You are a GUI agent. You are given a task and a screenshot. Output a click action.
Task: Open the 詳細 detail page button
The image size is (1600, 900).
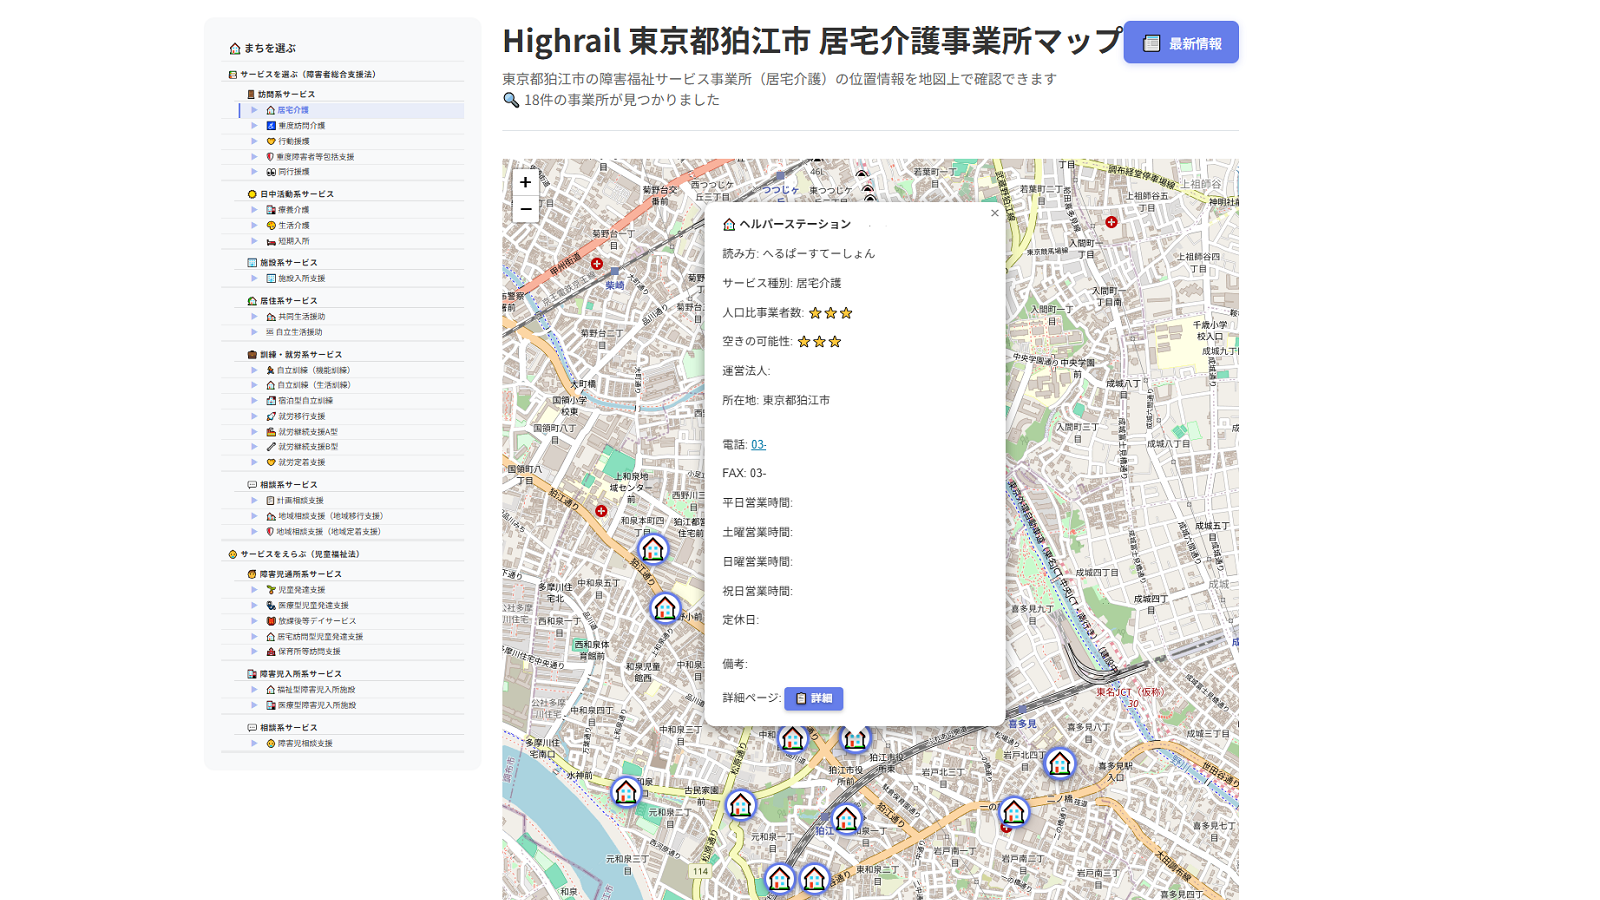click(814, 698)
